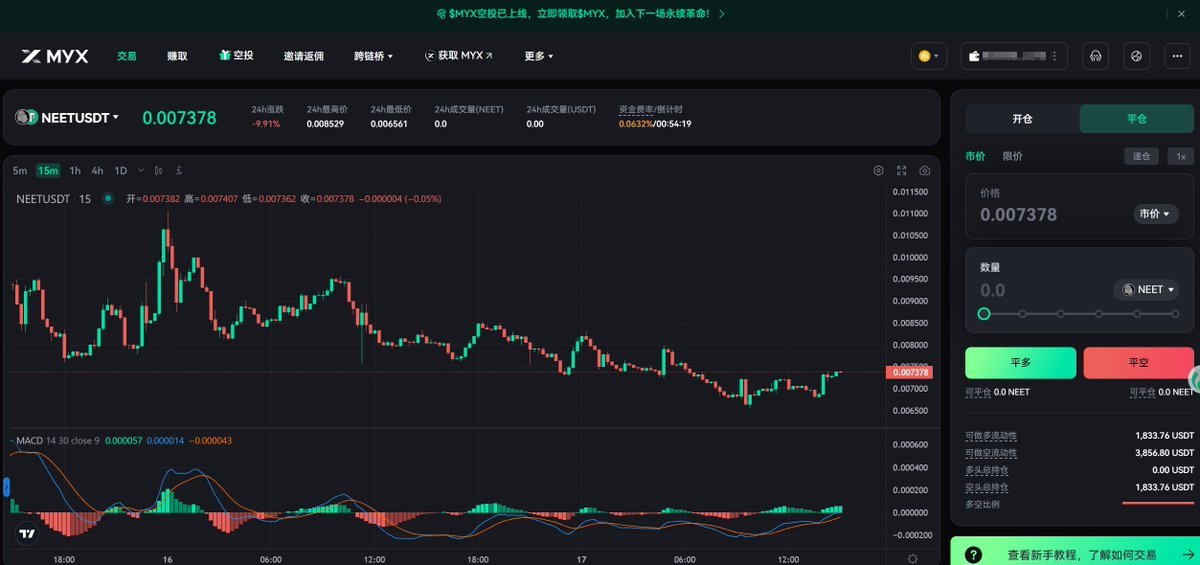
Task: Expand more chart intervals chevron
Action: pos(141,170)
